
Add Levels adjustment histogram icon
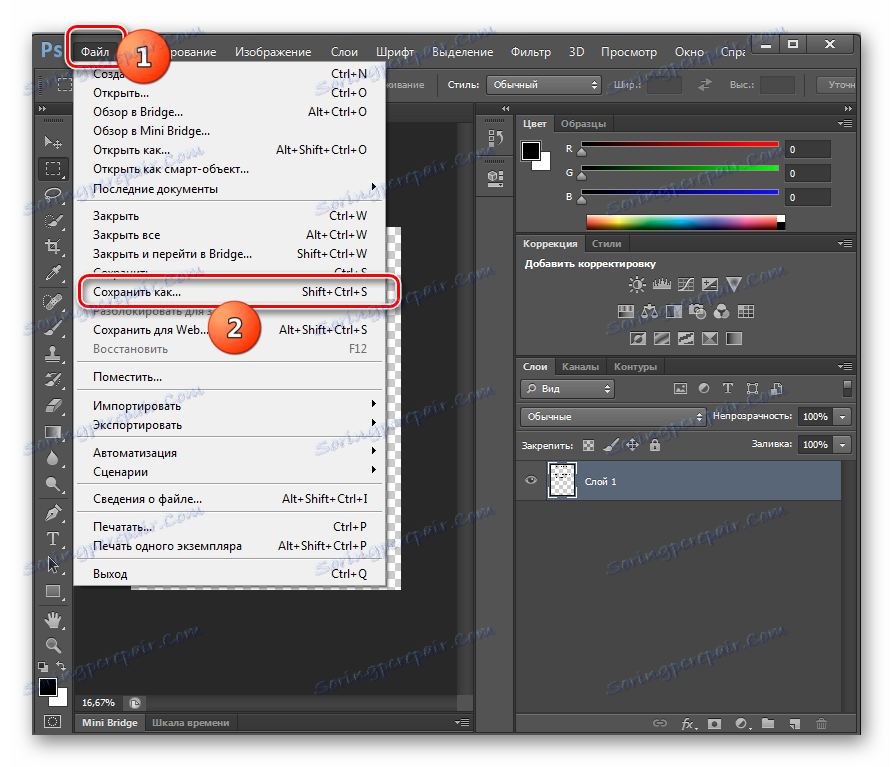(x=661, y=284)
